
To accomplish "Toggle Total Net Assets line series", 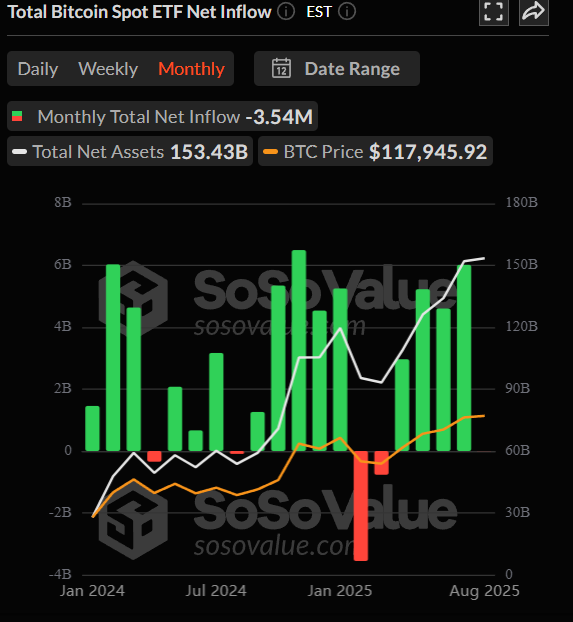I will pos(130,151).
